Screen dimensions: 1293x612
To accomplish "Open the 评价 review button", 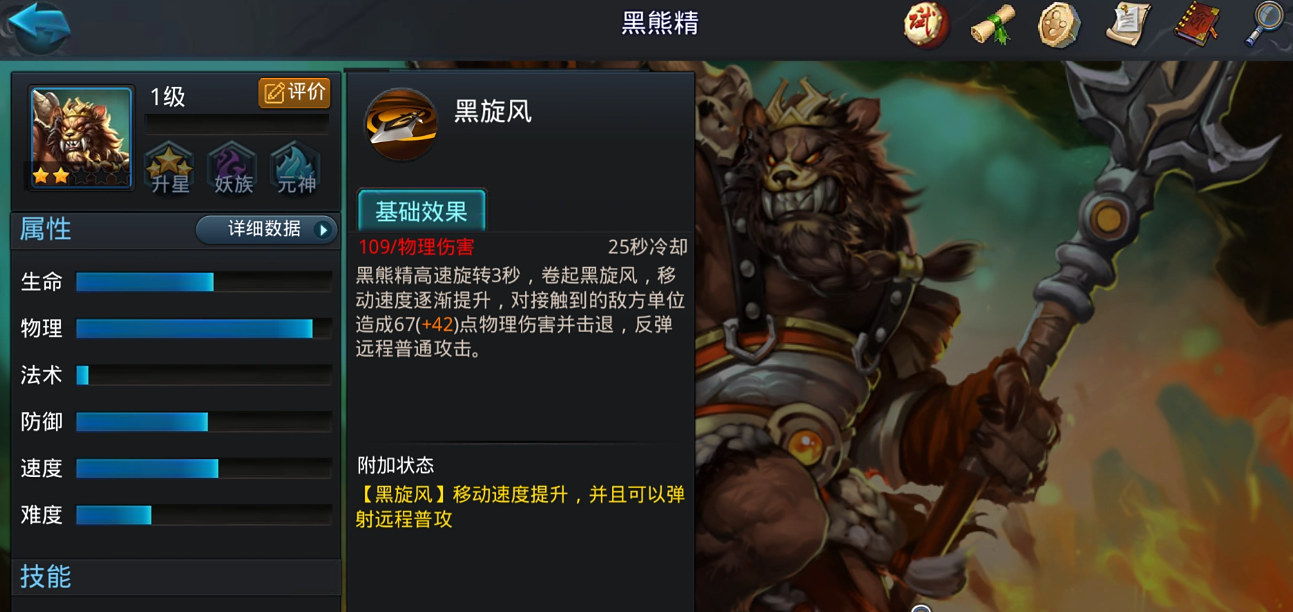I will coord(294,93).
